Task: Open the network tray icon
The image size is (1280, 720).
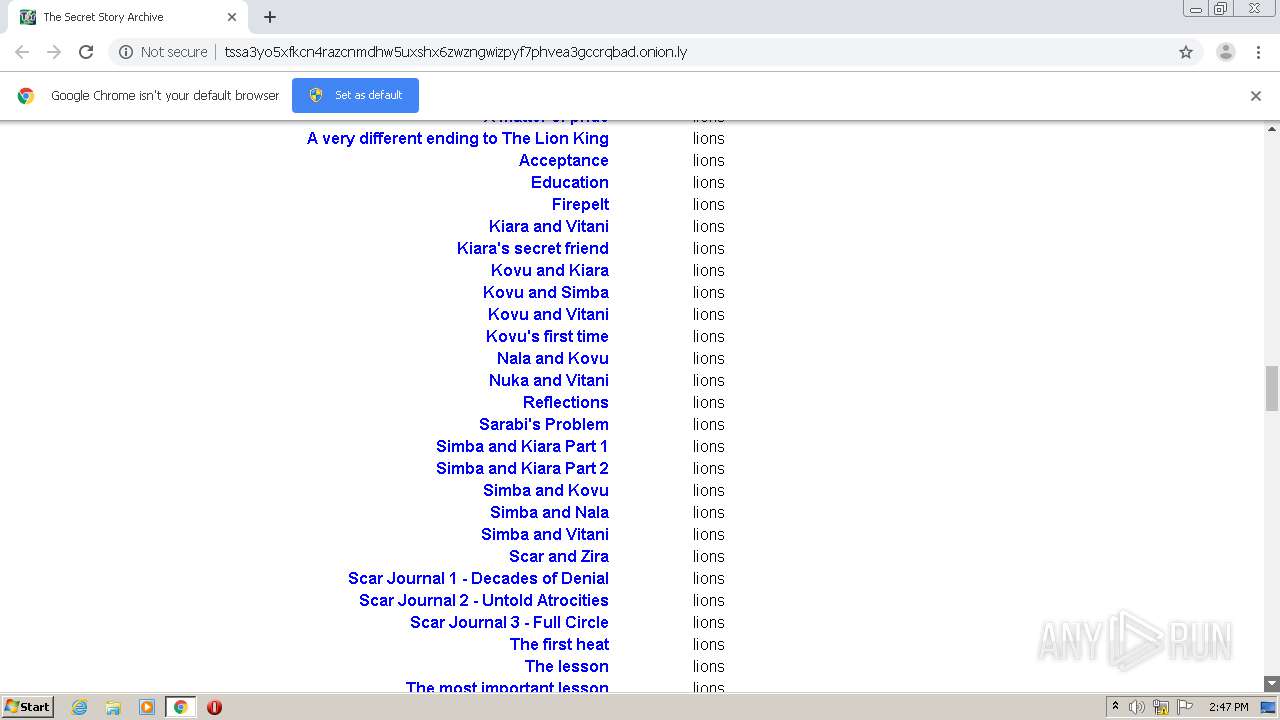Action: [x=1161, y=707]
